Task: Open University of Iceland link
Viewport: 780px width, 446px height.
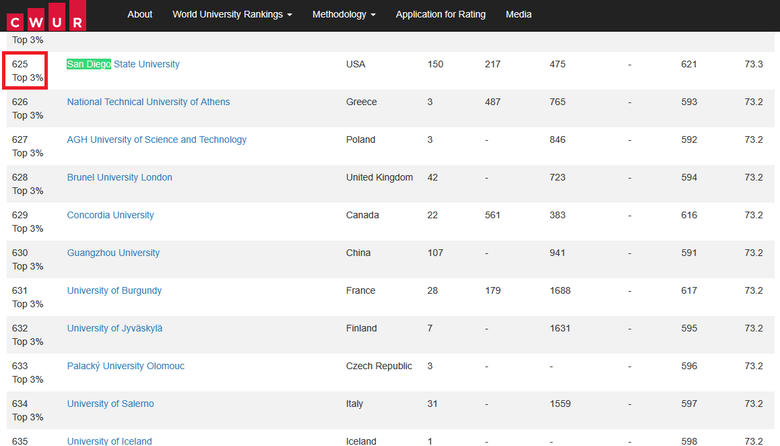Action: tap(109, 441)
